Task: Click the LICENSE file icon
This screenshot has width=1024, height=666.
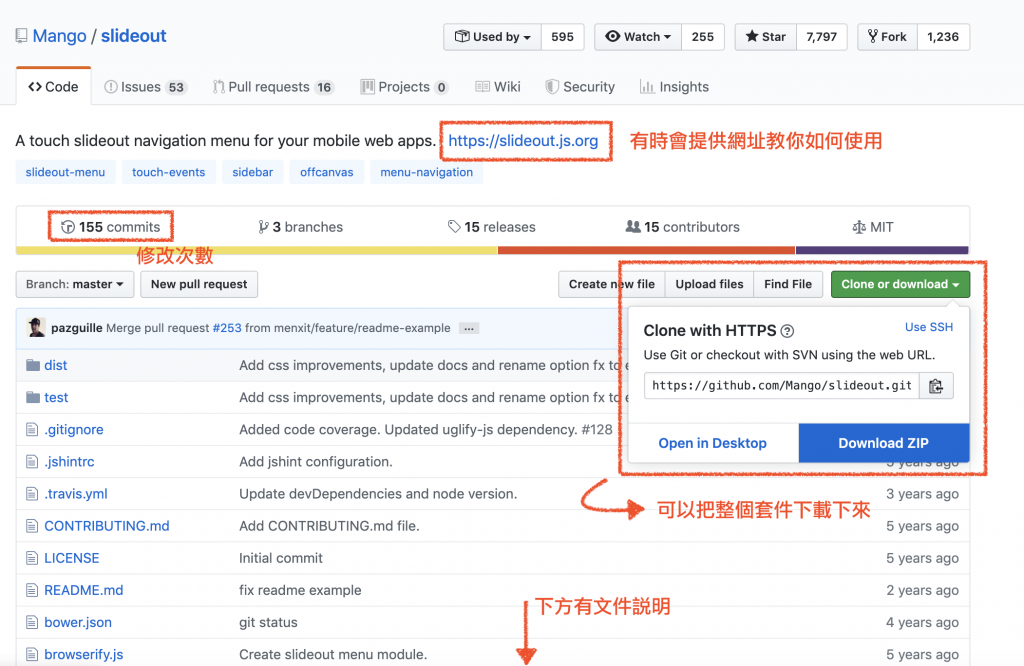Action: 32,558
